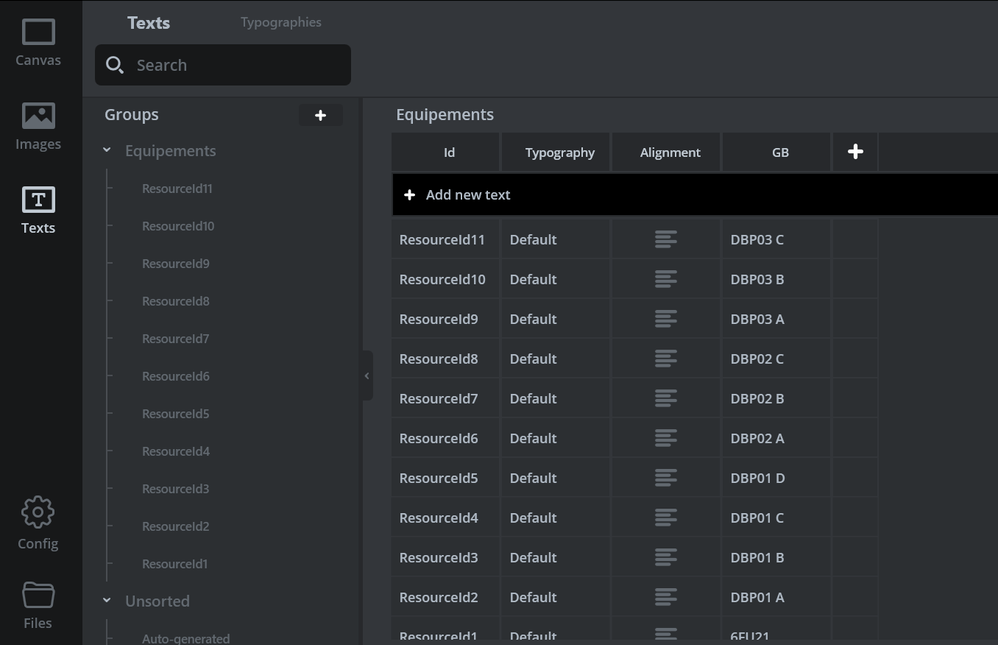998x645 pixels.
Task: Click the alignment icon for ResourceId6
Action: (x=666, y=438)
